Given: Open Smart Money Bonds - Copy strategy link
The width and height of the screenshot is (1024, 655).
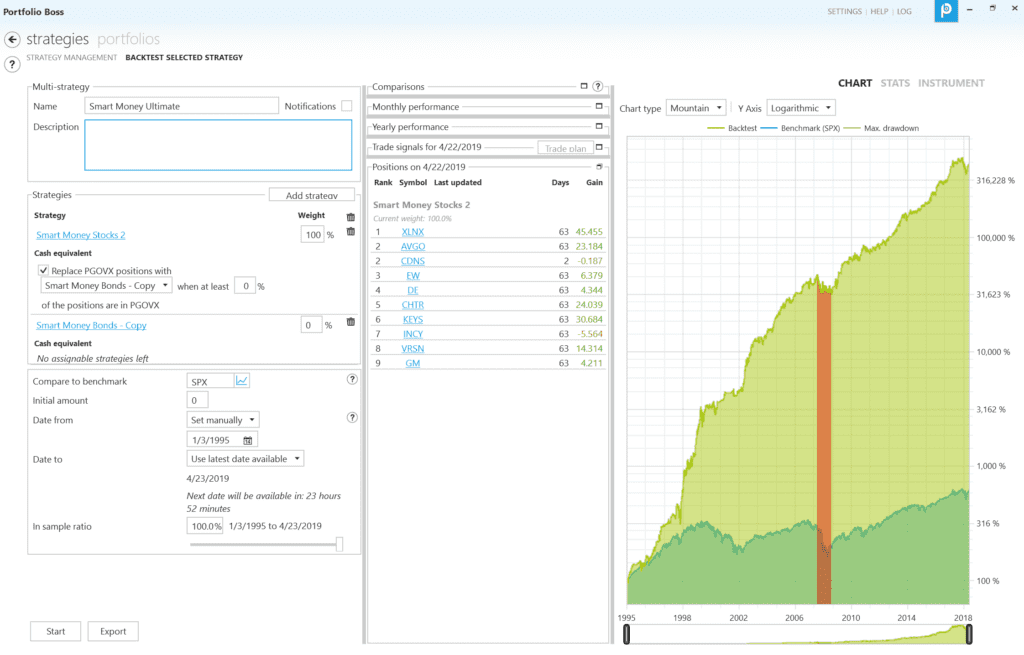Looking at the screenshot, I should (91, 325).
